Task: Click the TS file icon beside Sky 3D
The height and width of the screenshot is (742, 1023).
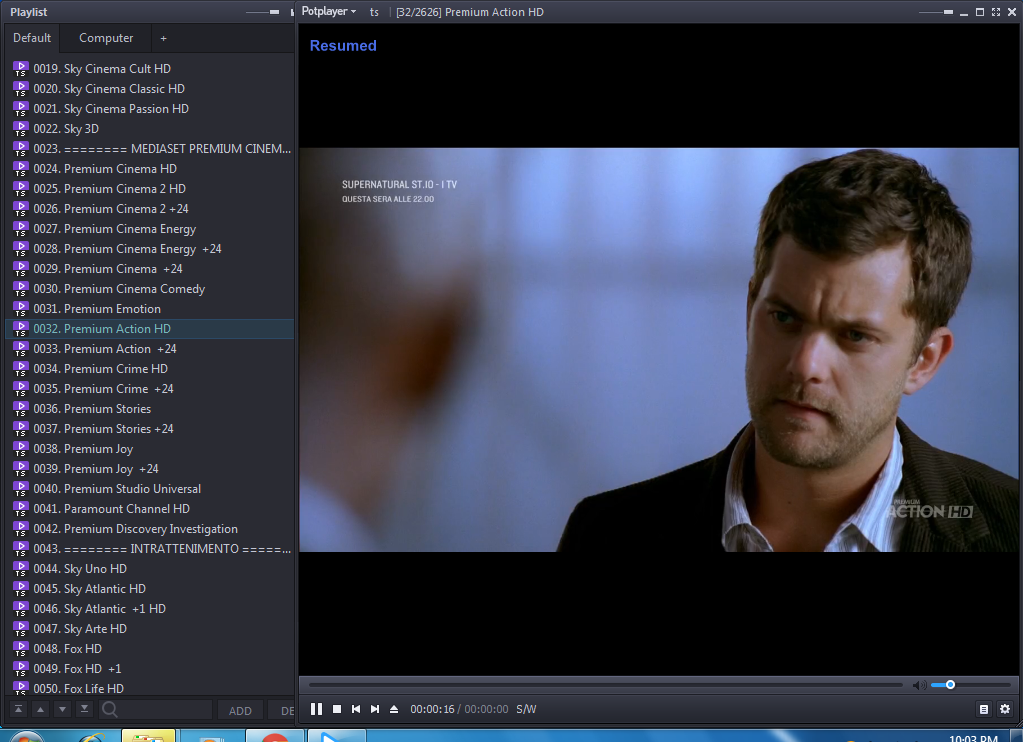Action: [20, 129]
